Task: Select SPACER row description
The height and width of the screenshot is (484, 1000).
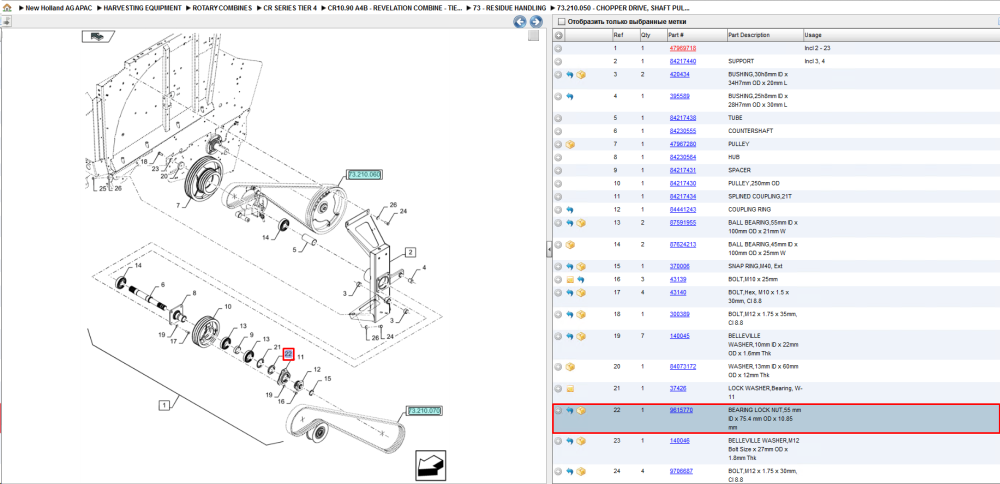Action: coord(740,170)
